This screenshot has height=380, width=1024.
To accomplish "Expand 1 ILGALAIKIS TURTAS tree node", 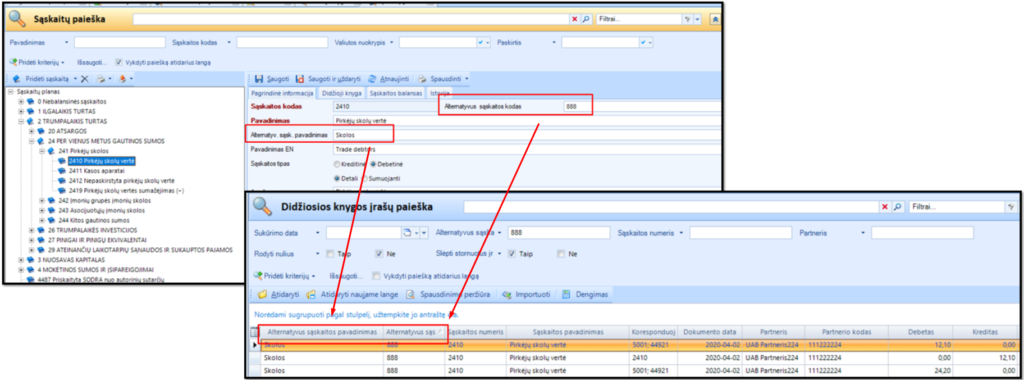I will 21,112.
